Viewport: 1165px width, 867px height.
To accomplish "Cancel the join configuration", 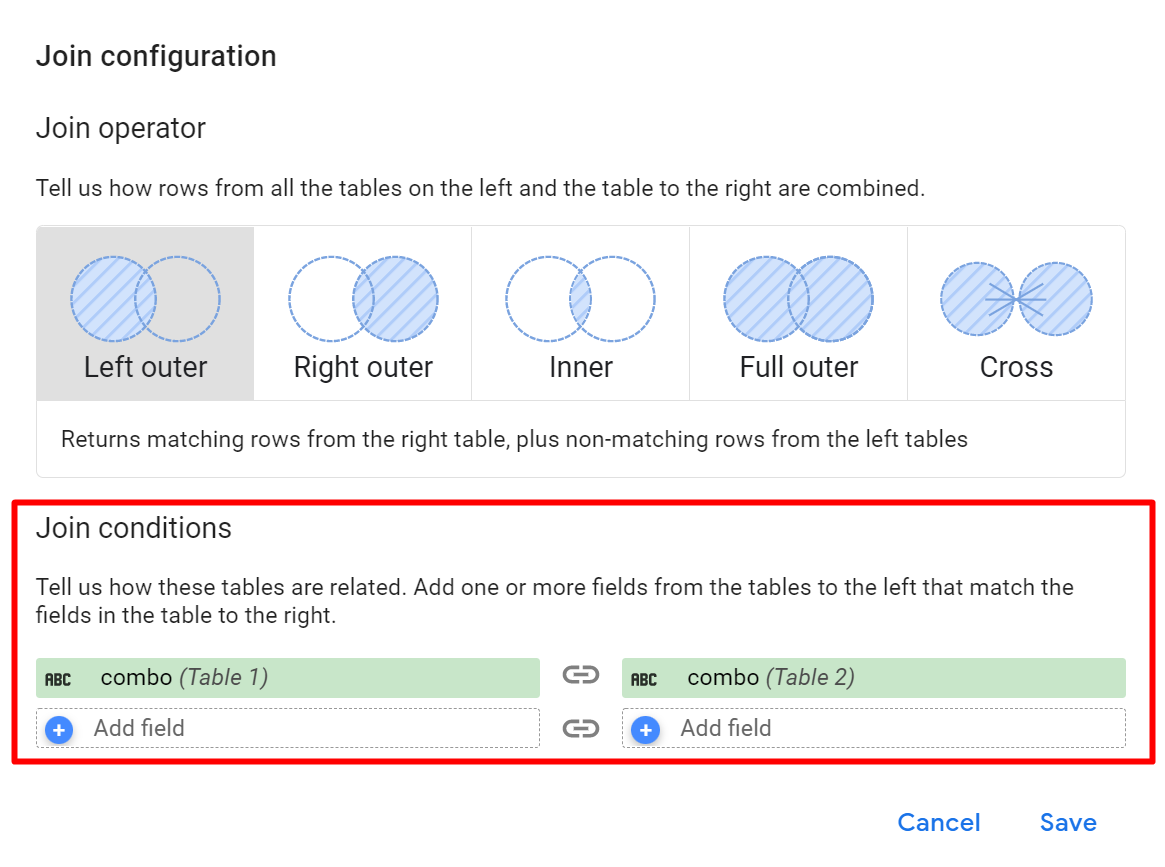I will pos(939,822).
